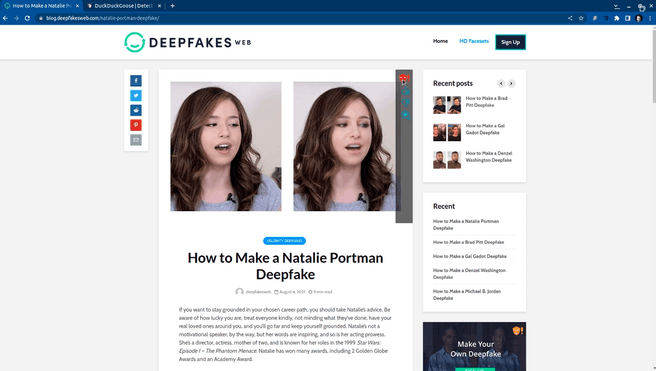The image size is (656, 371).
Task: Bookmark page with the star icon
Action: (x=581, y=18)
